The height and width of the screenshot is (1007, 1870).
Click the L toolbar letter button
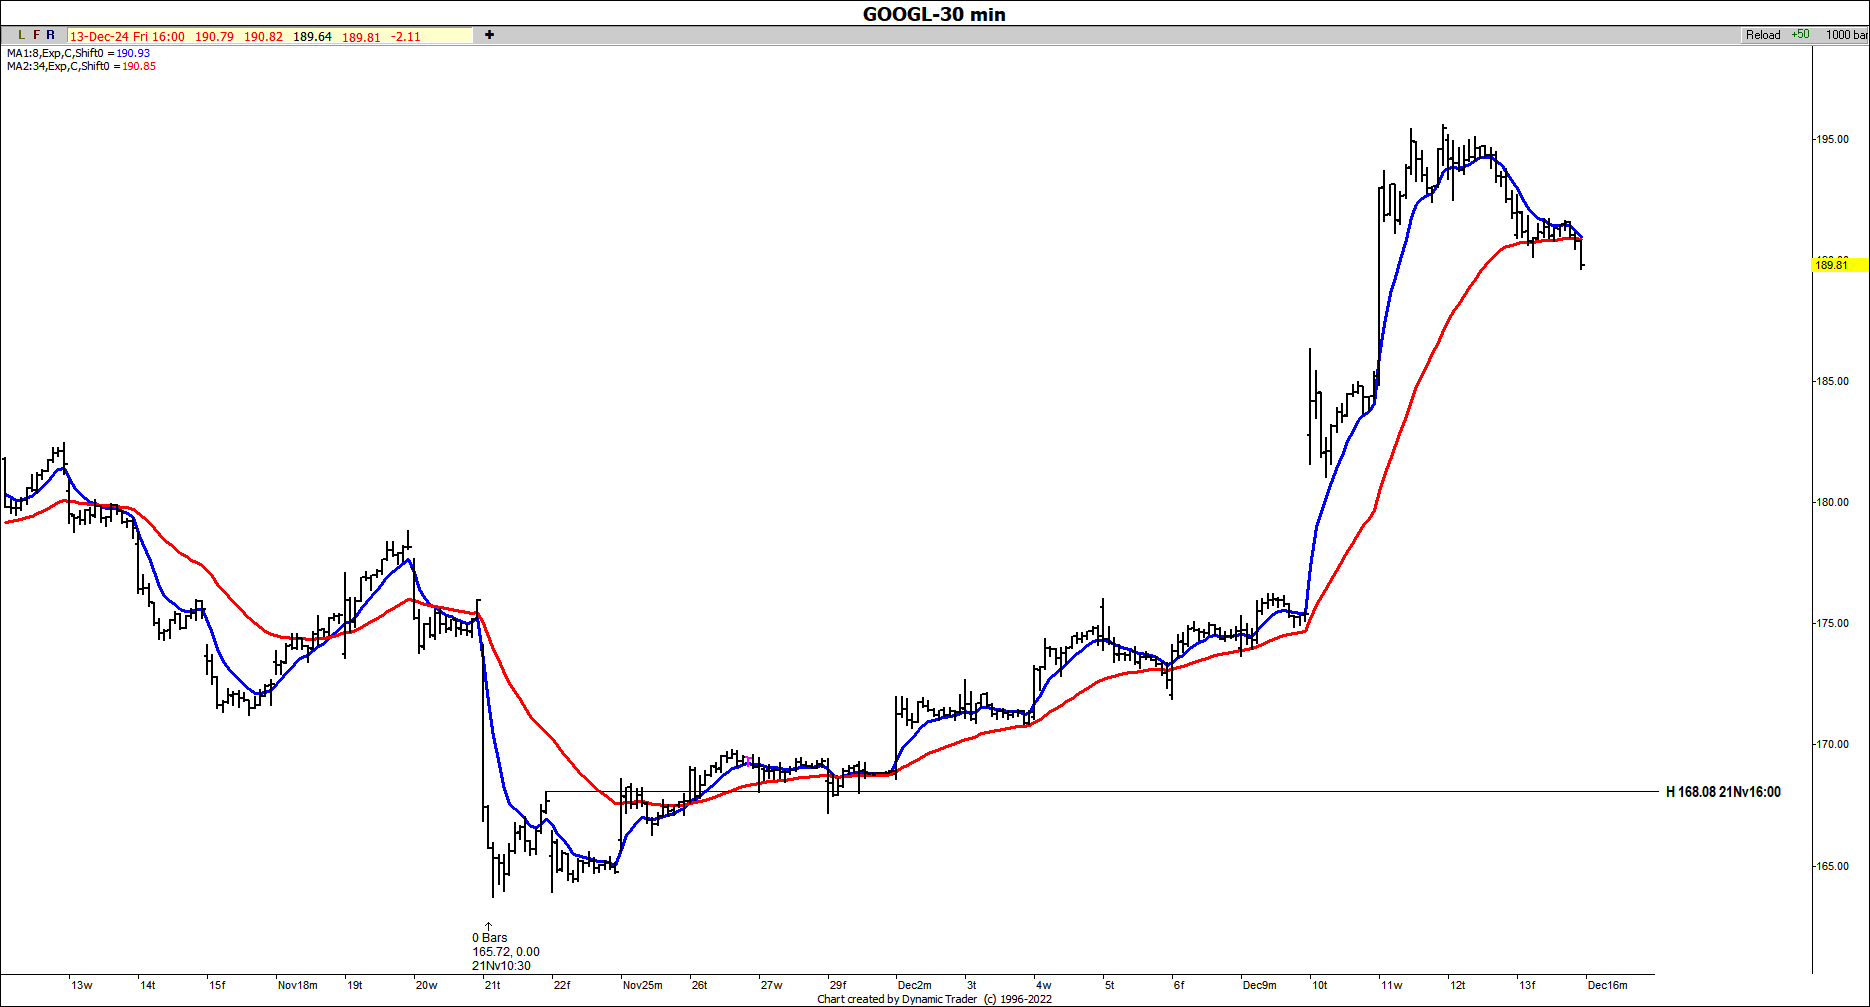[x=22, y=35]
